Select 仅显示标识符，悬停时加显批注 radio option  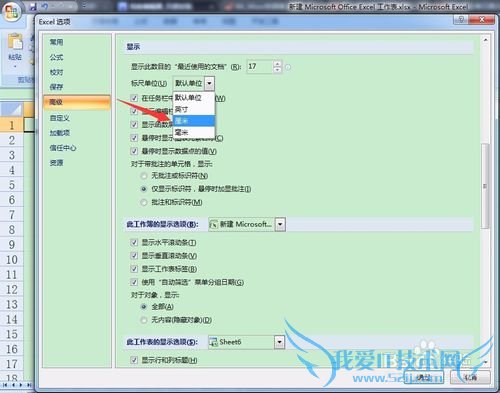pos(144,189)
